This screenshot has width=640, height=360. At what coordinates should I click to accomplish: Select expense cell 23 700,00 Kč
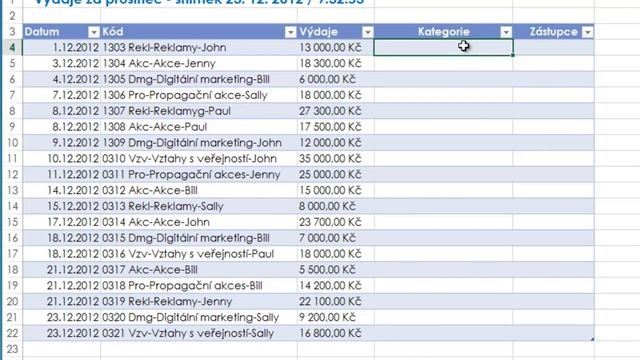coord(336,222)
